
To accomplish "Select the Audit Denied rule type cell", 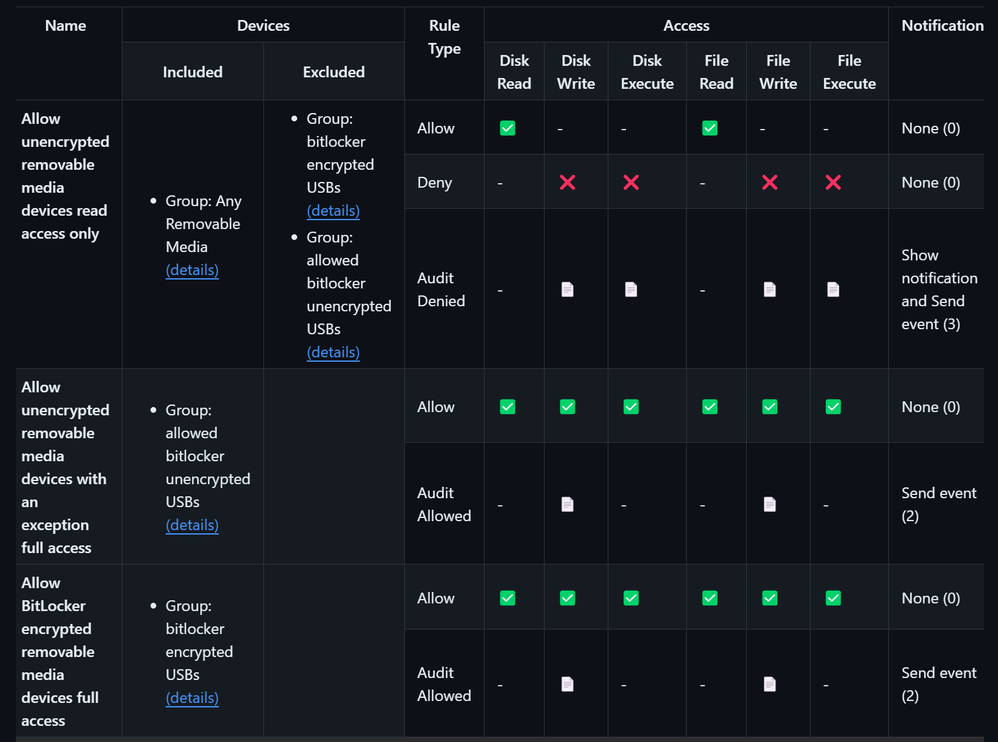I will 444,289.
